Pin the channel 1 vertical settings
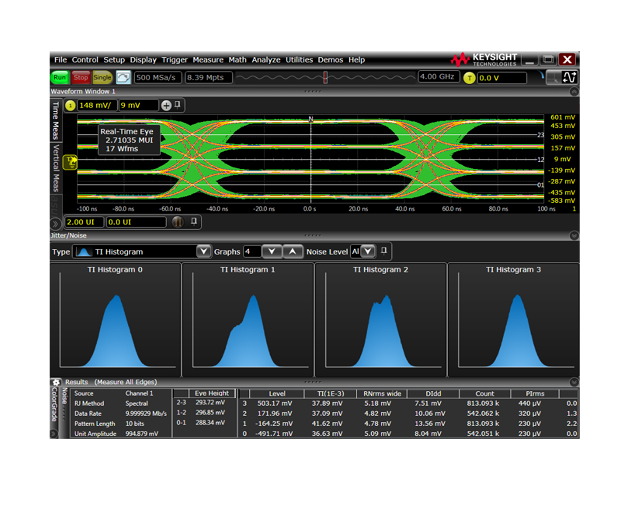 [178, 105]
